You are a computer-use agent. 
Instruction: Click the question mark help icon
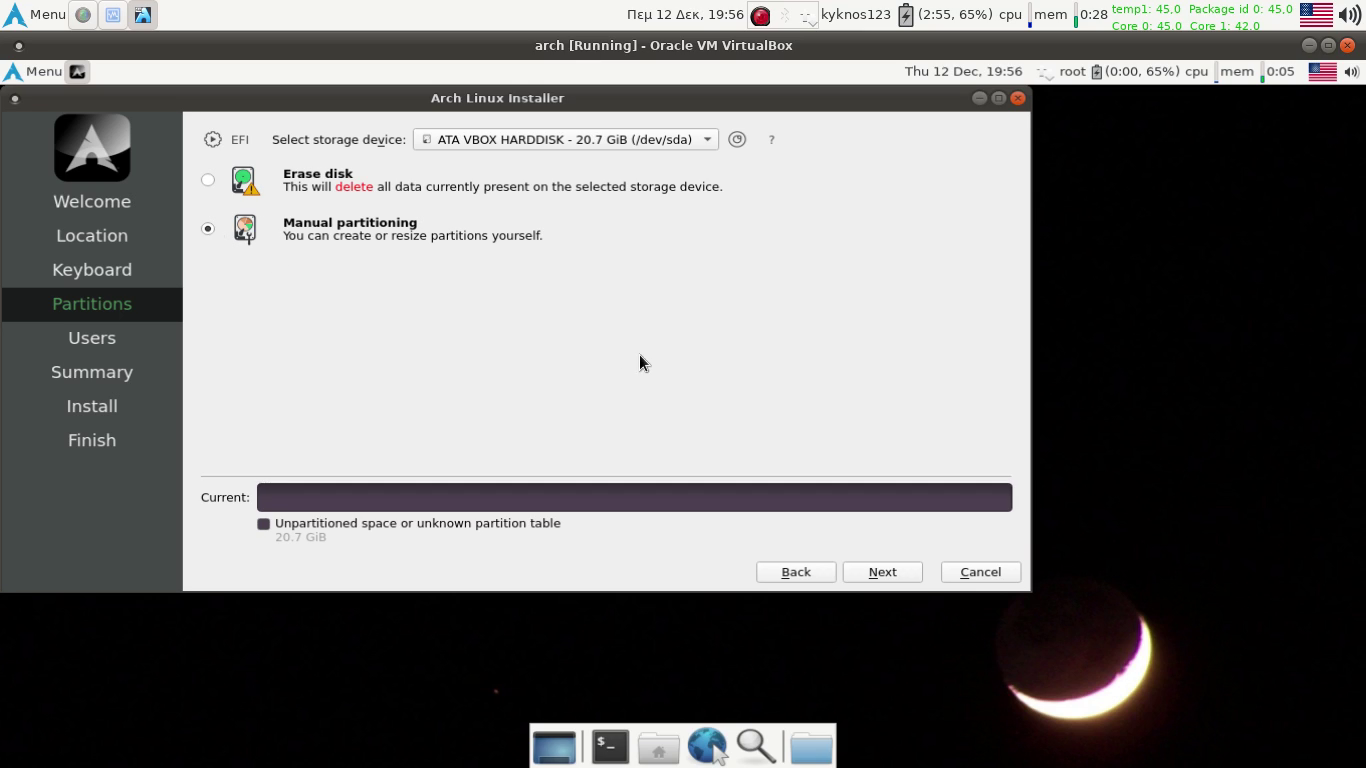(771, 140)
